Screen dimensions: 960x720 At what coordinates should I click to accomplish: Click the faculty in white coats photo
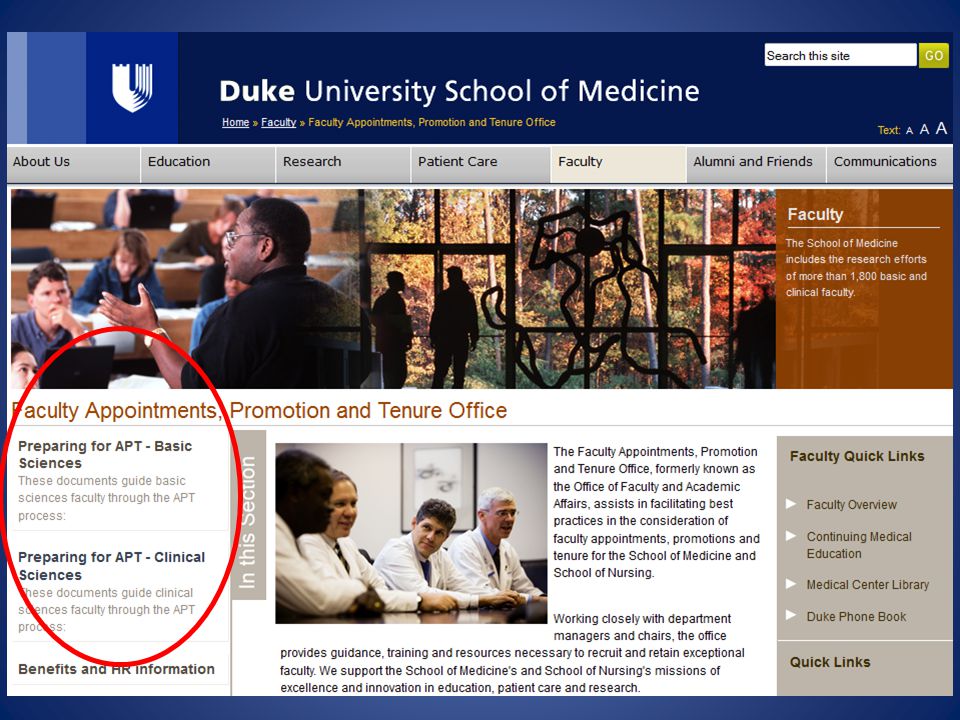coord(411,533)
